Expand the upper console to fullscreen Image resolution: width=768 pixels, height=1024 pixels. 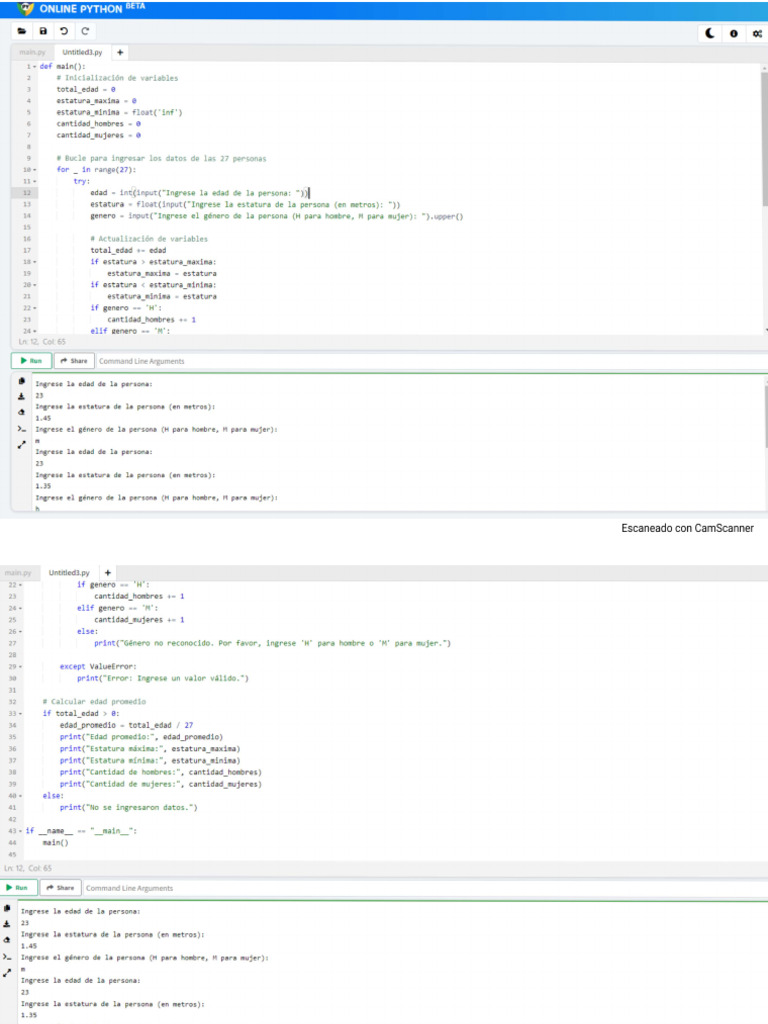pos(22,445)
